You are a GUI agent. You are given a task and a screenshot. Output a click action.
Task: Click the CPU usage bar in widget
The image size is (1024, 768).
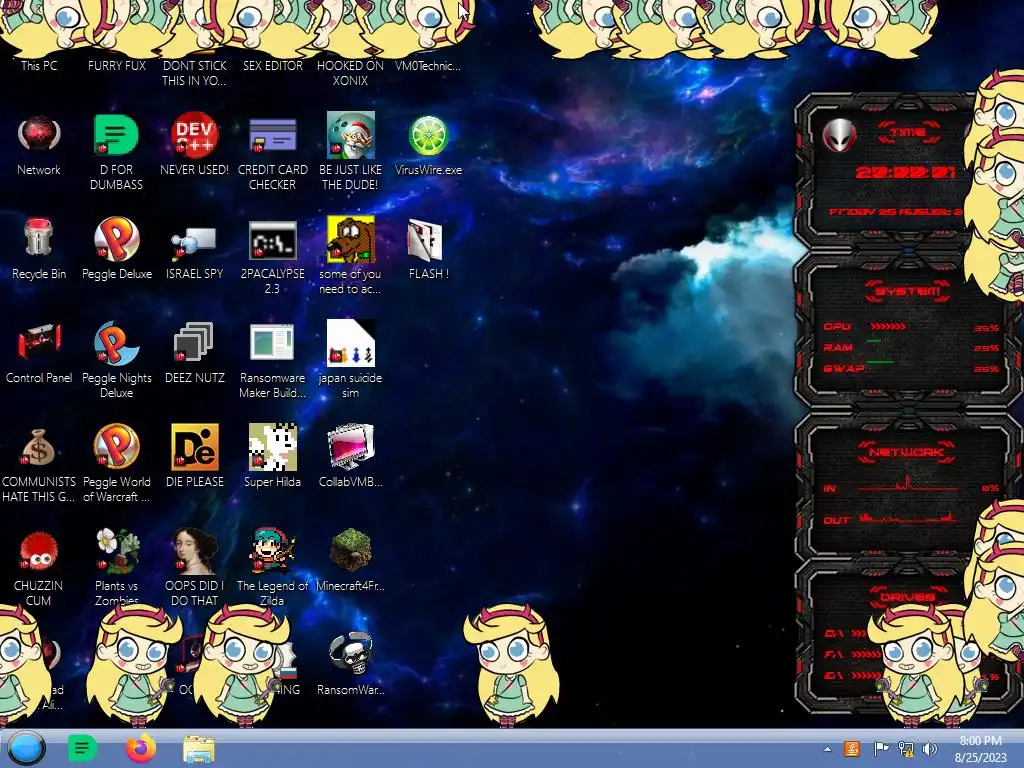(887, 326)
